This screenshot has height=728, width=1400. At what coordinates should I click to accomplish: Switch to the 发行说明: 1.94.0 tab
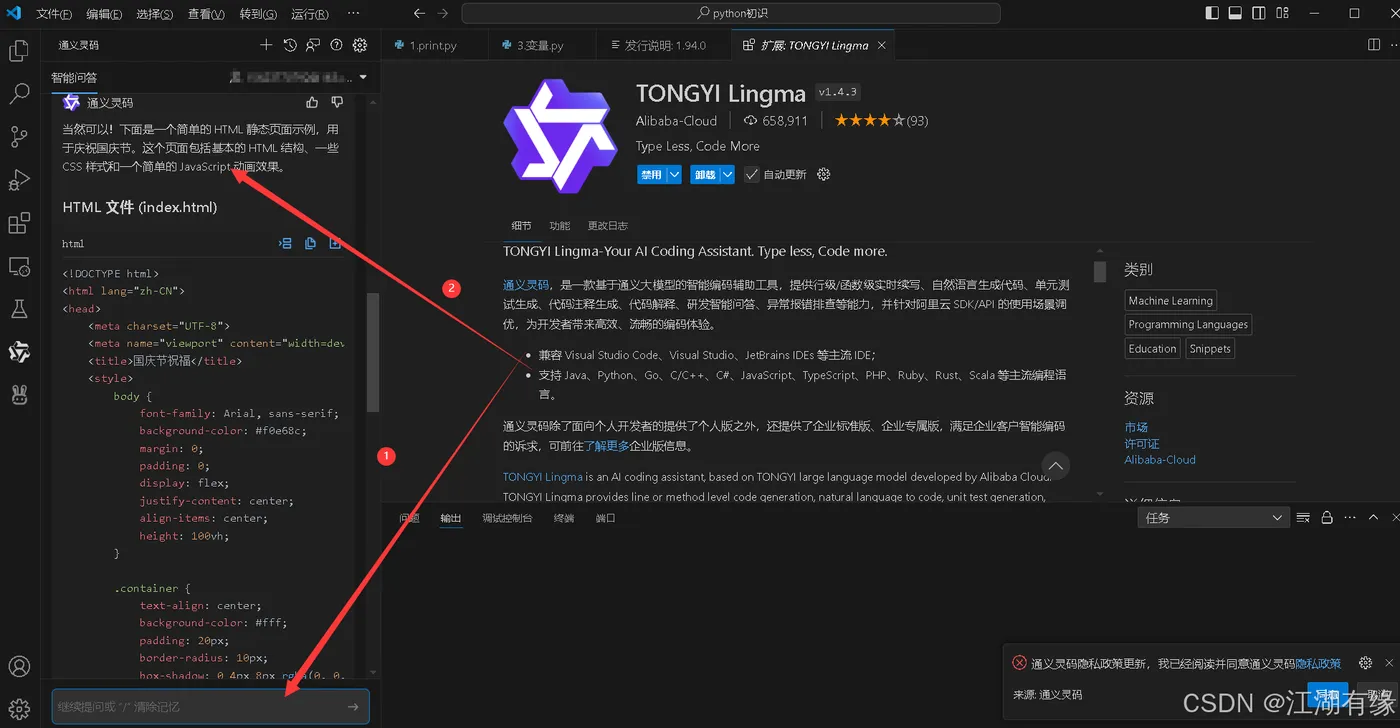665,45
